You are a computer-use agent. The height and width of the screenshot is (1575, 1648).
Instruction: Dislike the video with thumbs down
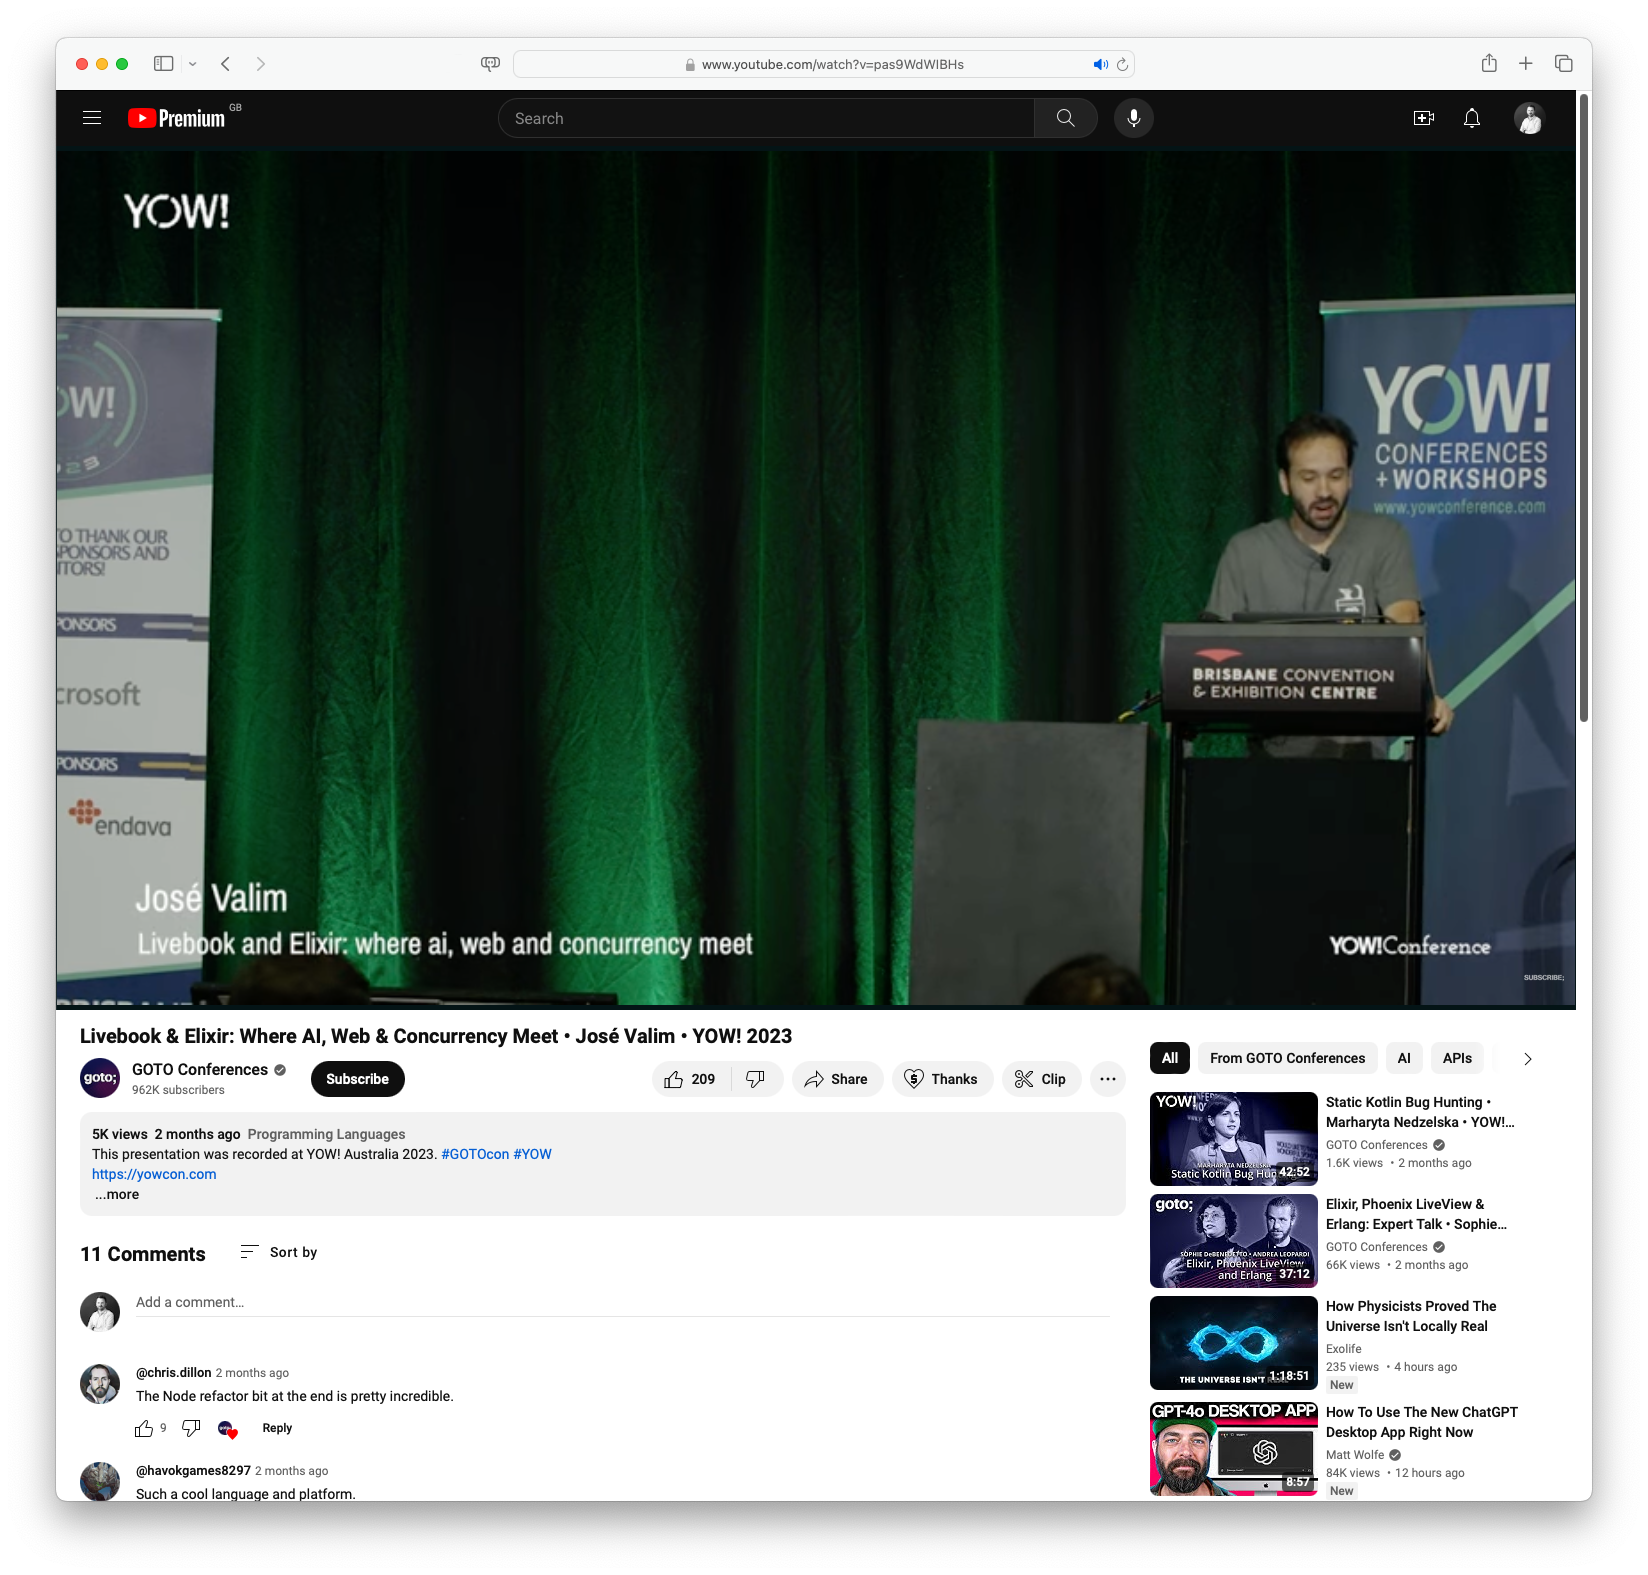(757, 1079)
